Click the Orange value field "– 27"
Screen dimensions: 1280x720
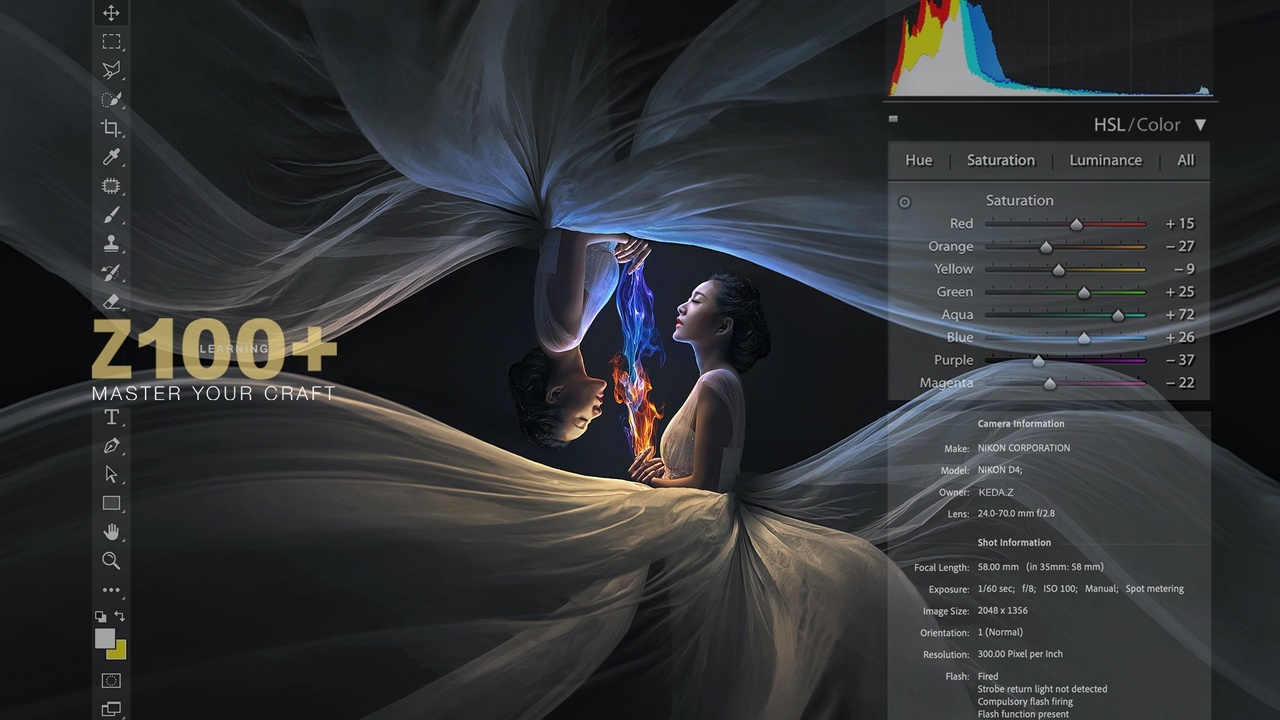pyautogui.click(x=1180, y=246)
